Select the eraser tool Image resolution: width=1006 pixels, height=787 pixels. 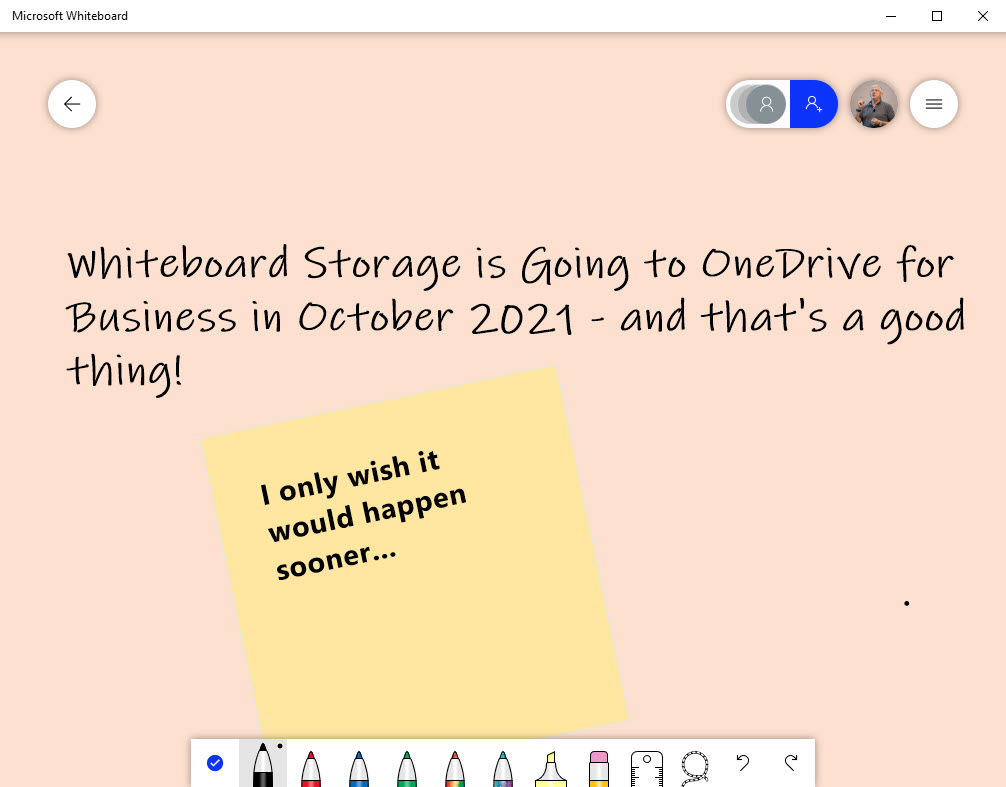click(599, 768)
